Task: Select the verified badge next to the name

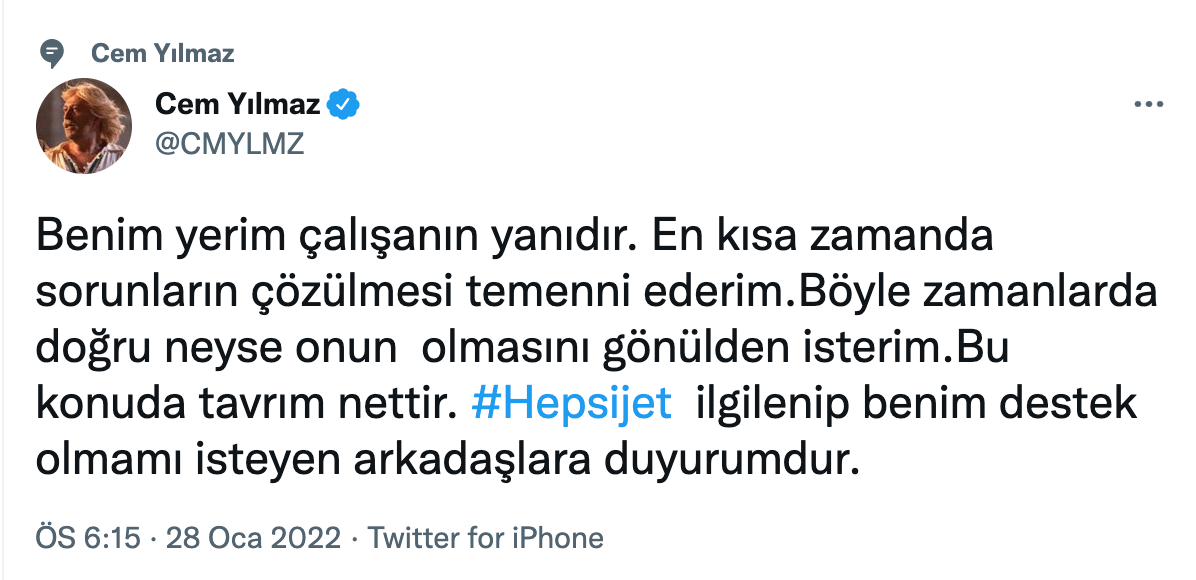Action: pos(345,102)
